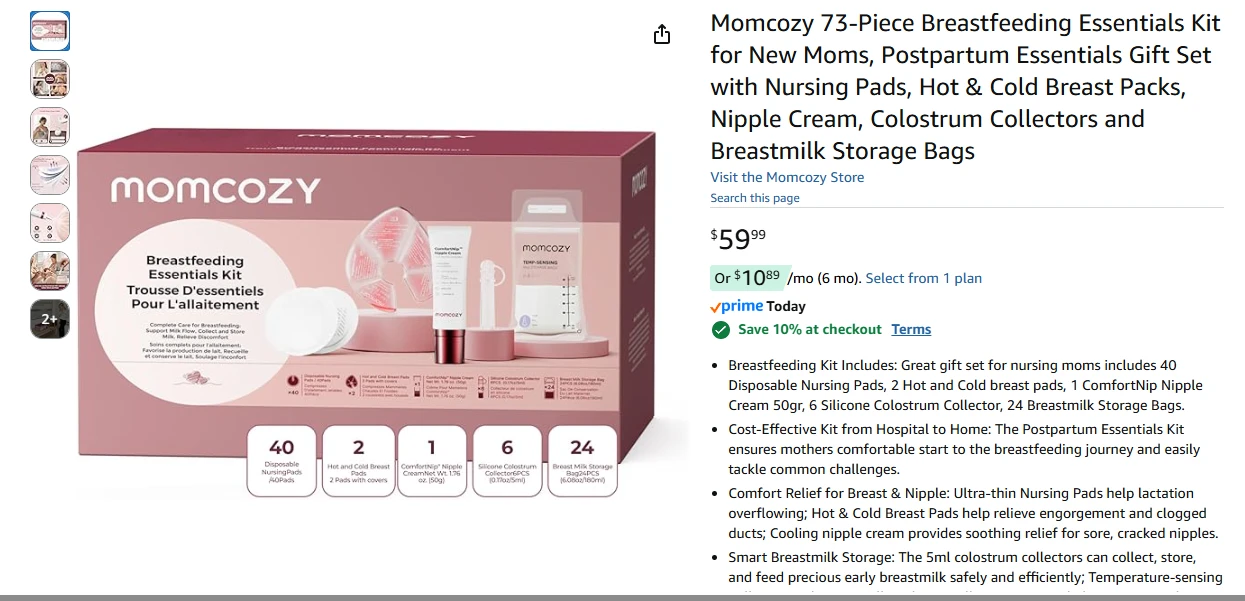1245x601 pixels.
Task: Click the Save 10% at checkout text
Action: click(x=810, y=329)
